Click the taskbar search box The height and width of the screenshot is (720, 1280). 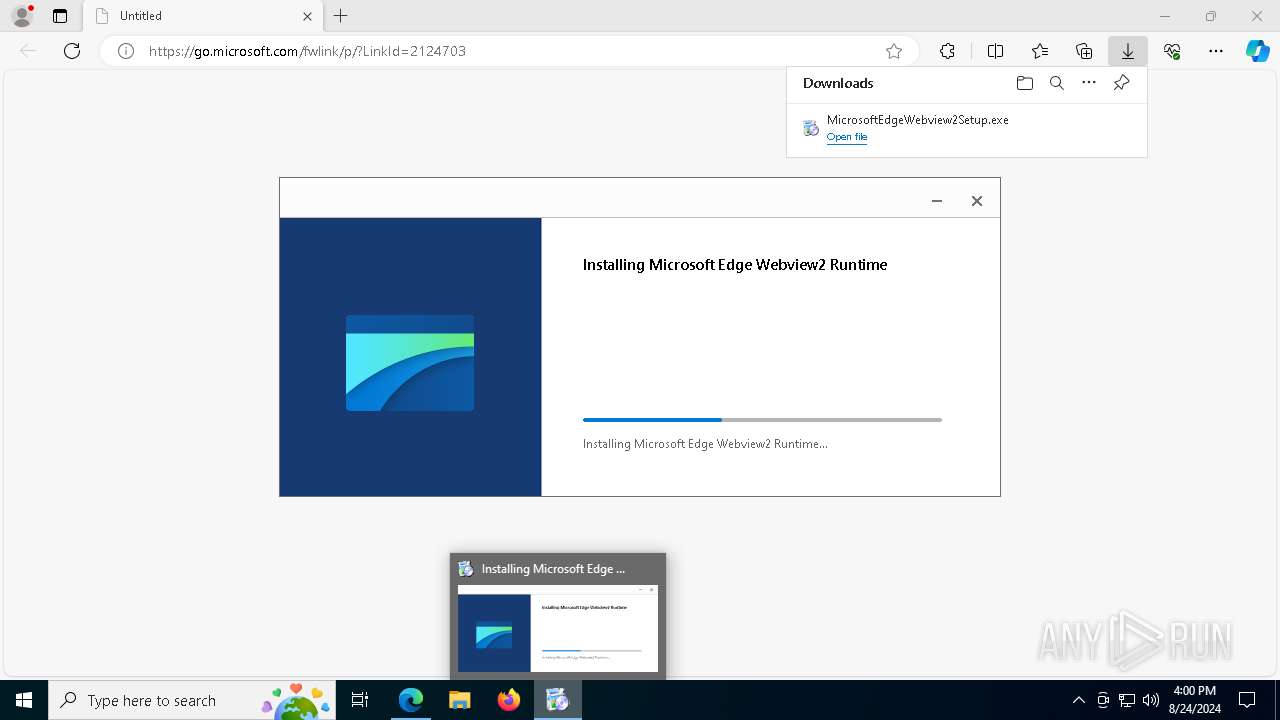[x=193, y=700]
